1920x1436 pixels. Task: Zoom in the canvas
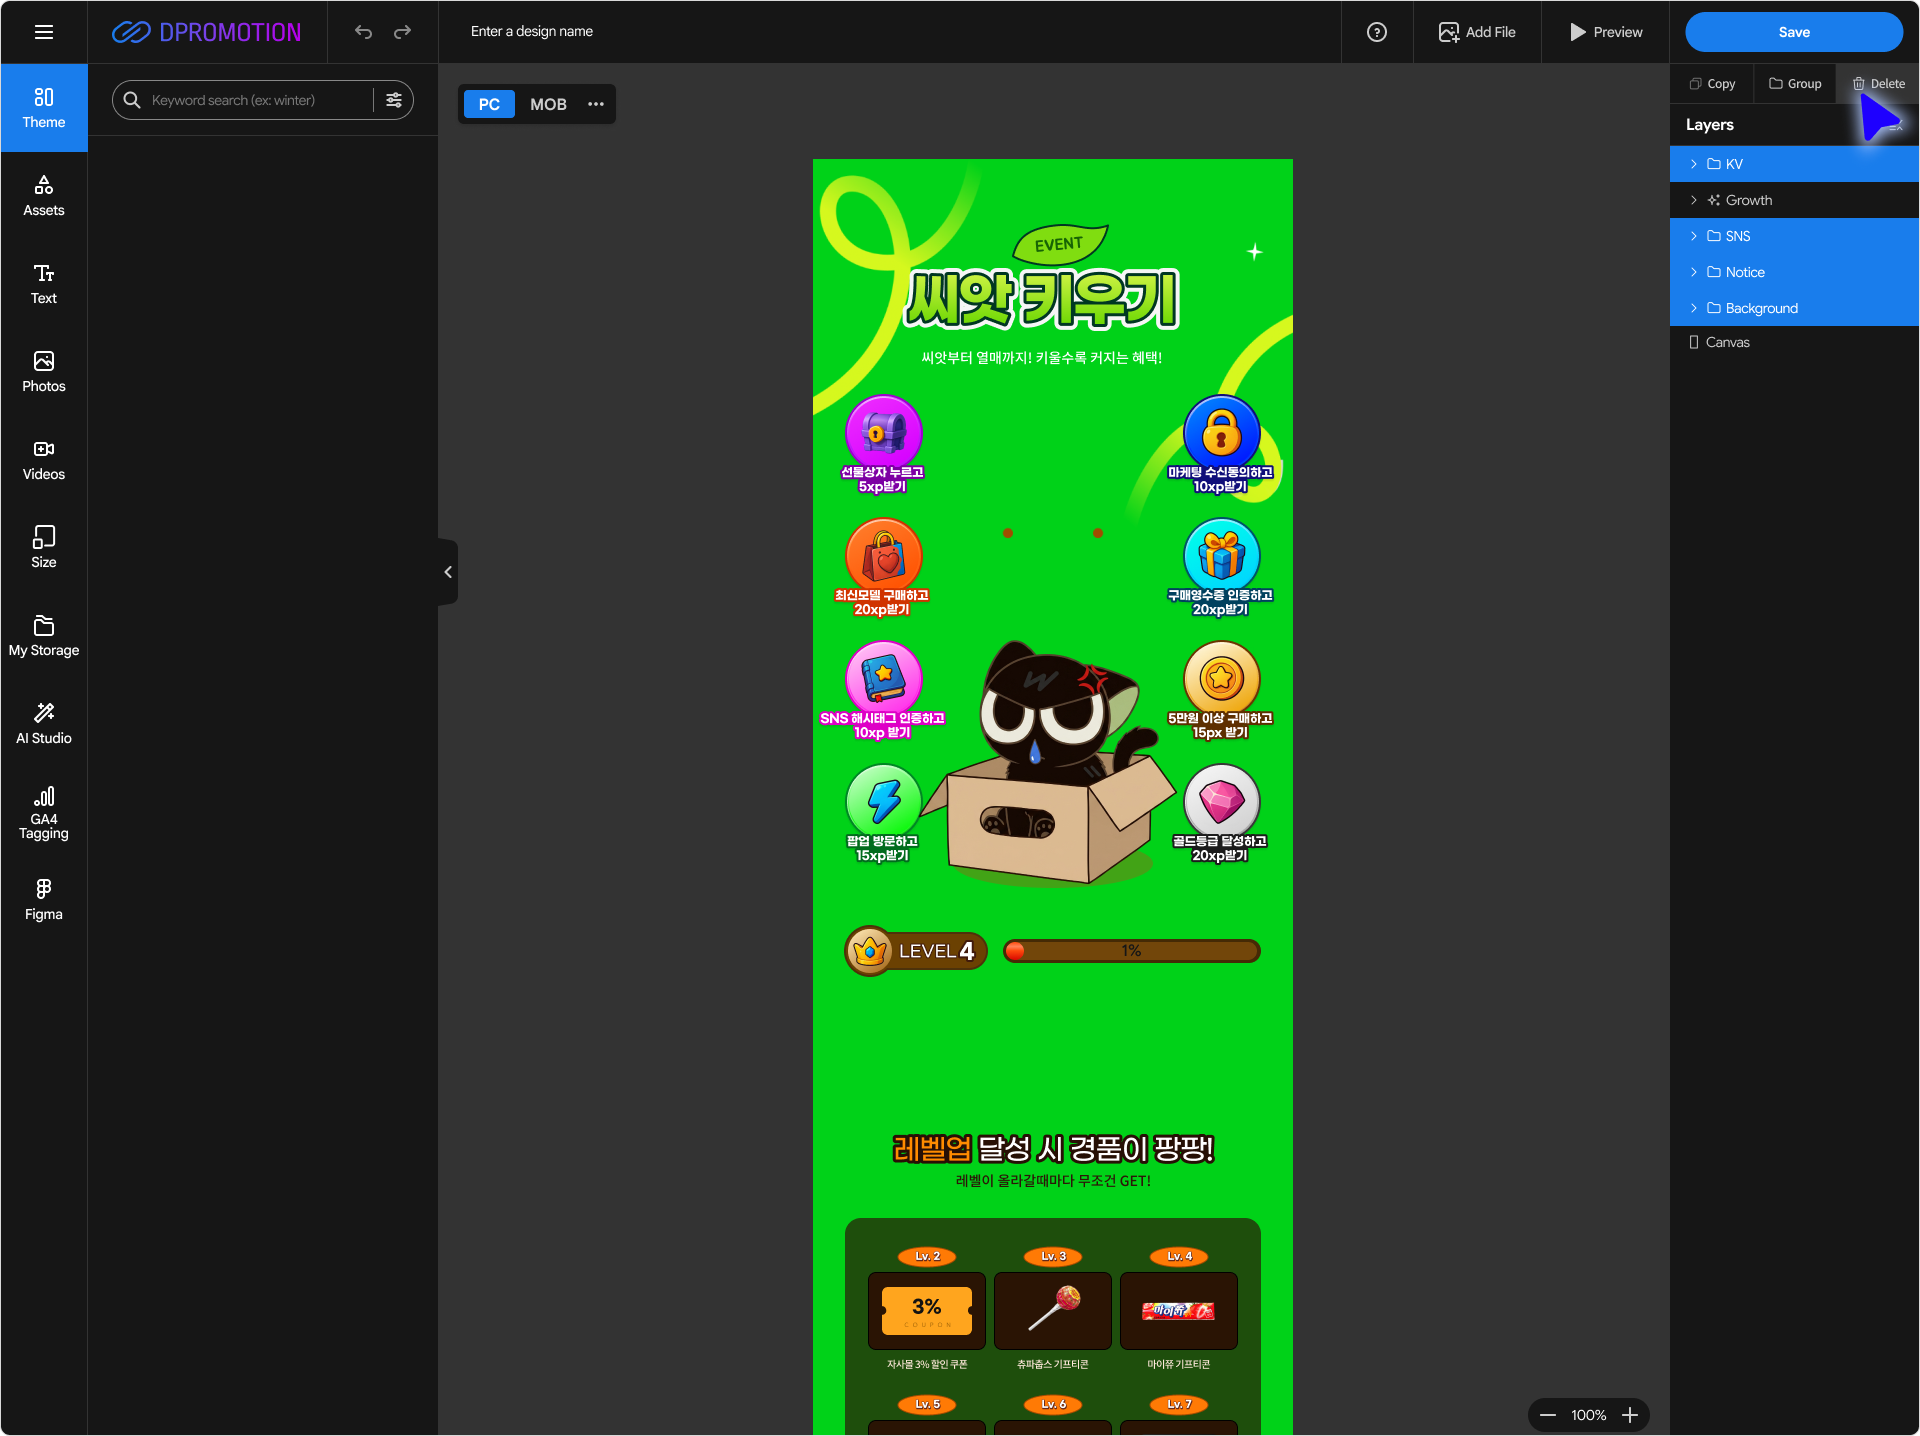pos(1630,1415)
